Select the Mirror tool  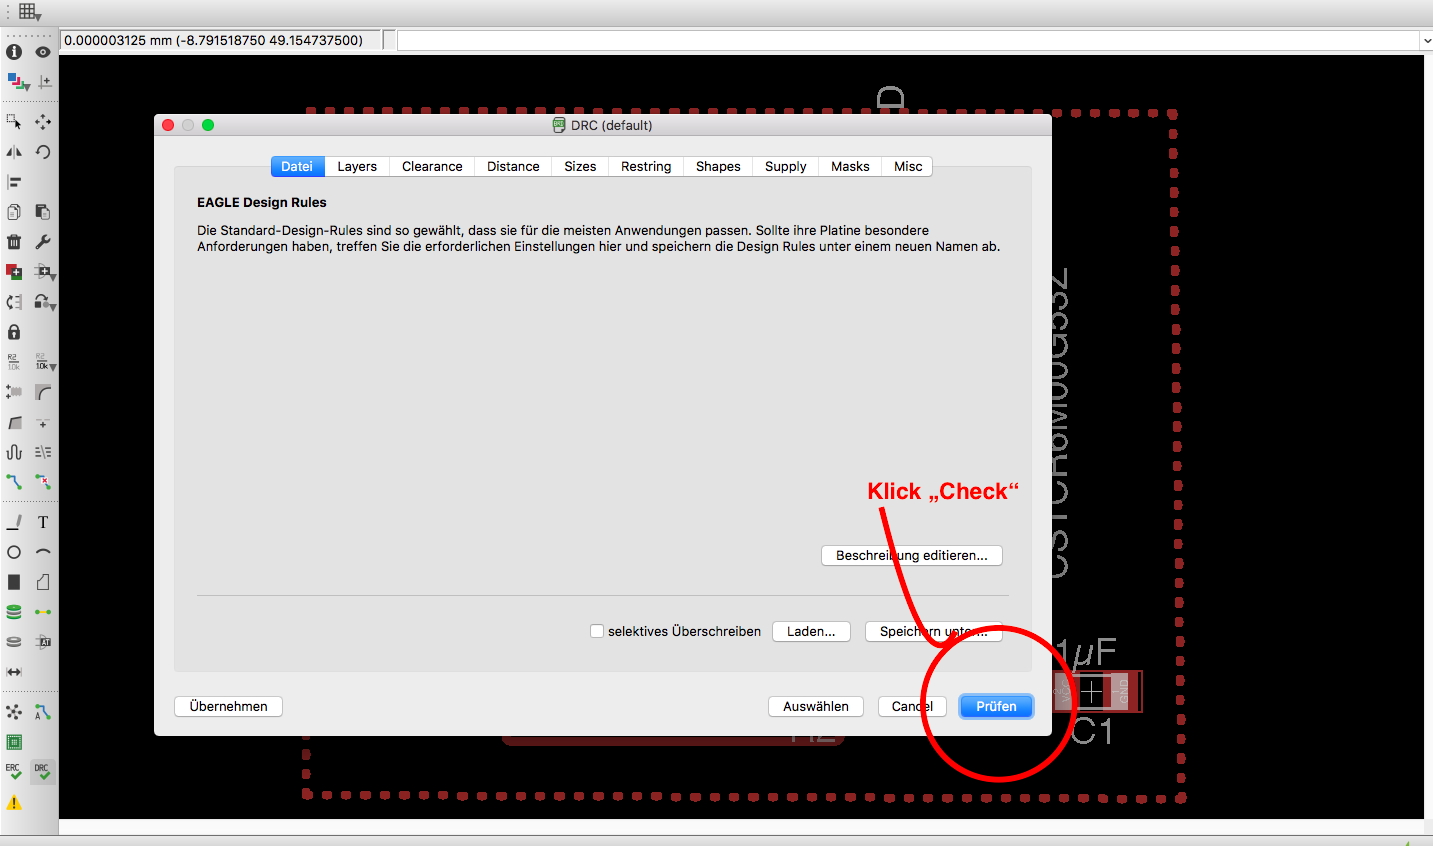coord(14,152)
